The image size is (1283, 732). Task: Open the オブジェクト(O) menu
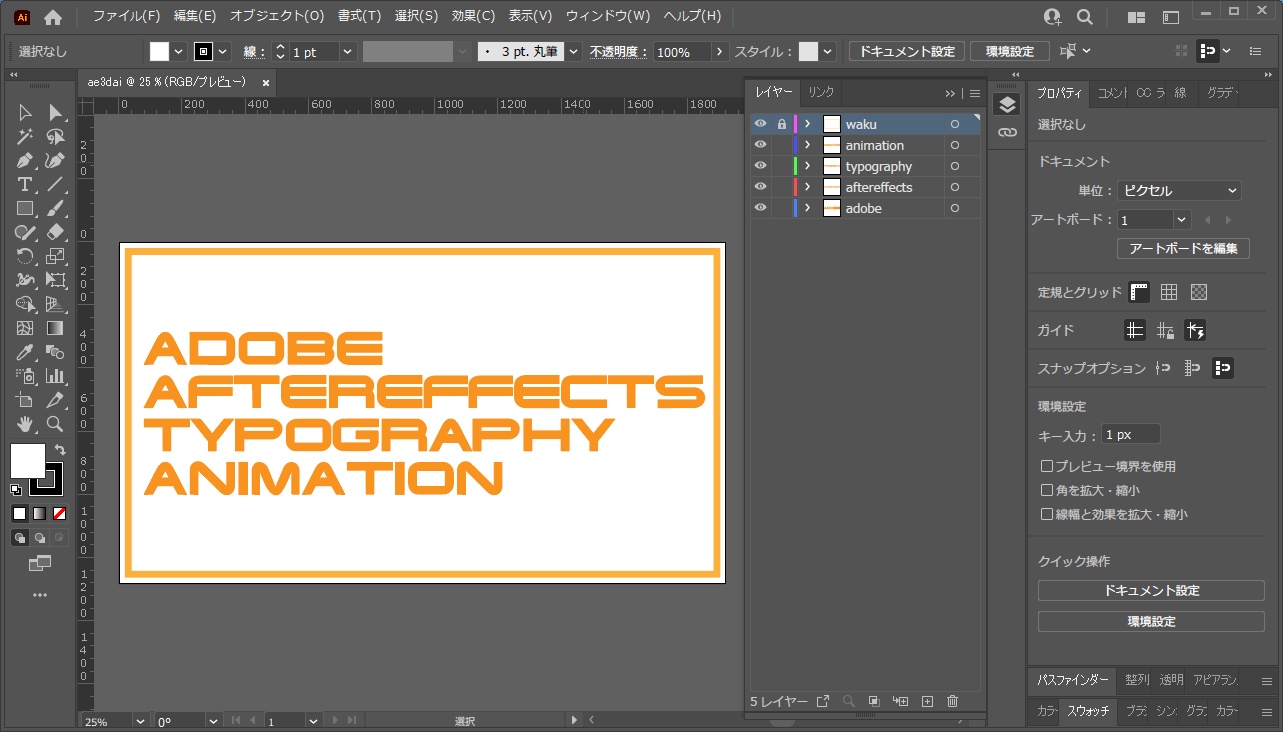click(x=277, y=16)
